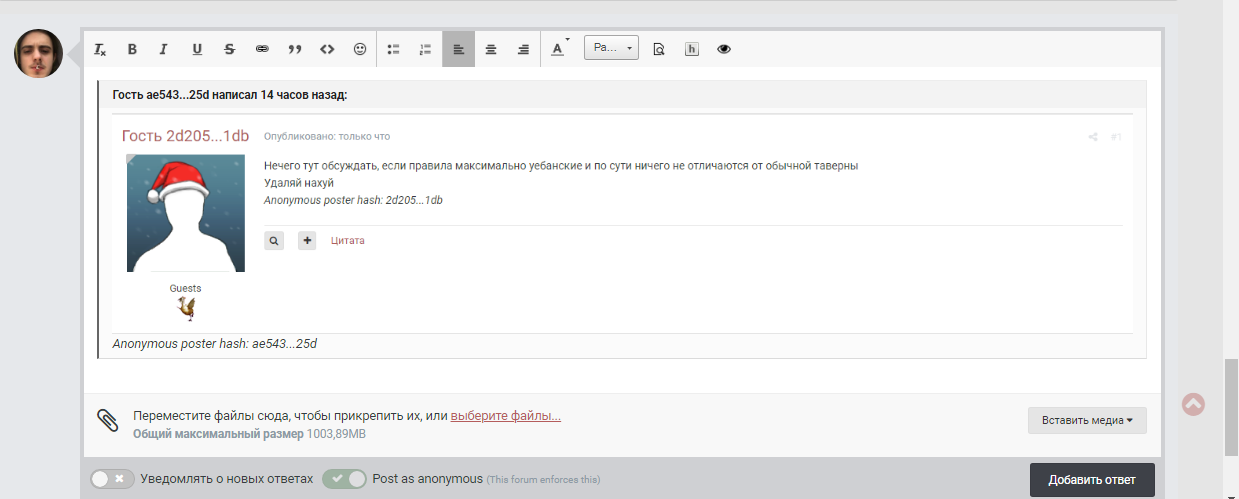The width and height of the screenshot is (1239, 499).
Task: Apply strikethrough formatting
Action: 229,49
